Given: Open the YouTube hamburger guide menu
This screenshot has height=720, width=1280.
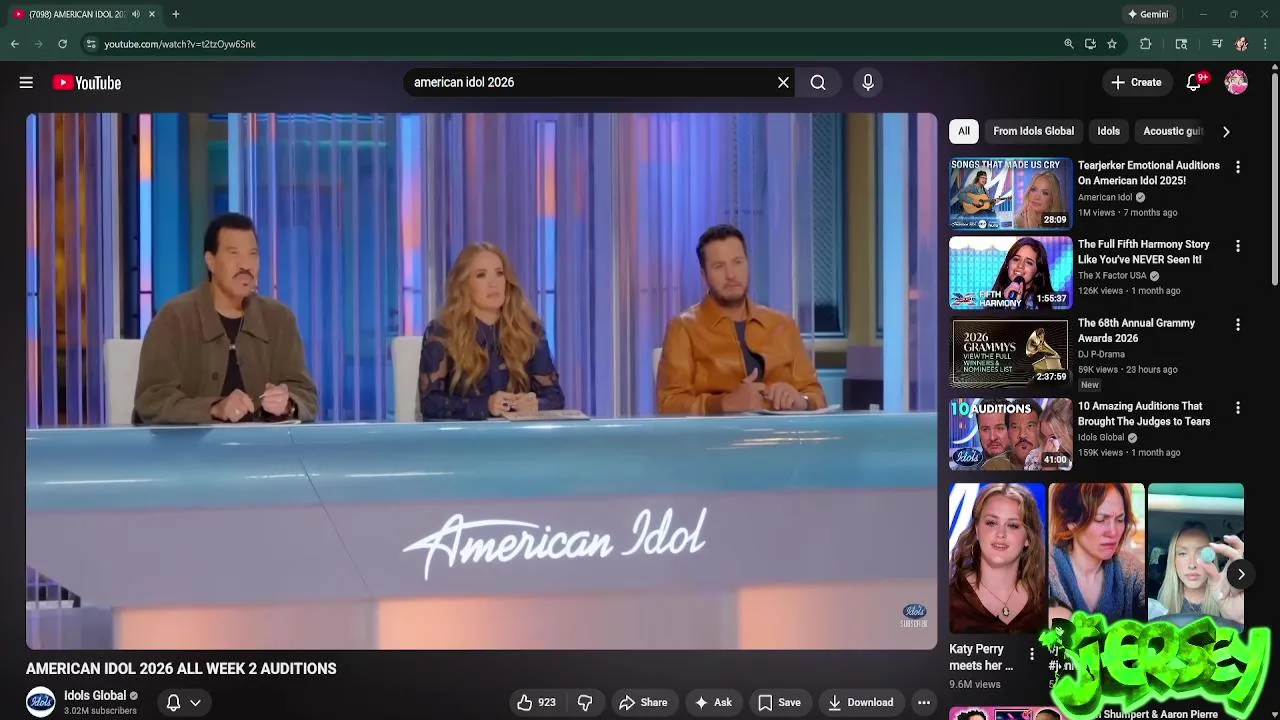Looking at the screenshot, I should pos(26,83).
